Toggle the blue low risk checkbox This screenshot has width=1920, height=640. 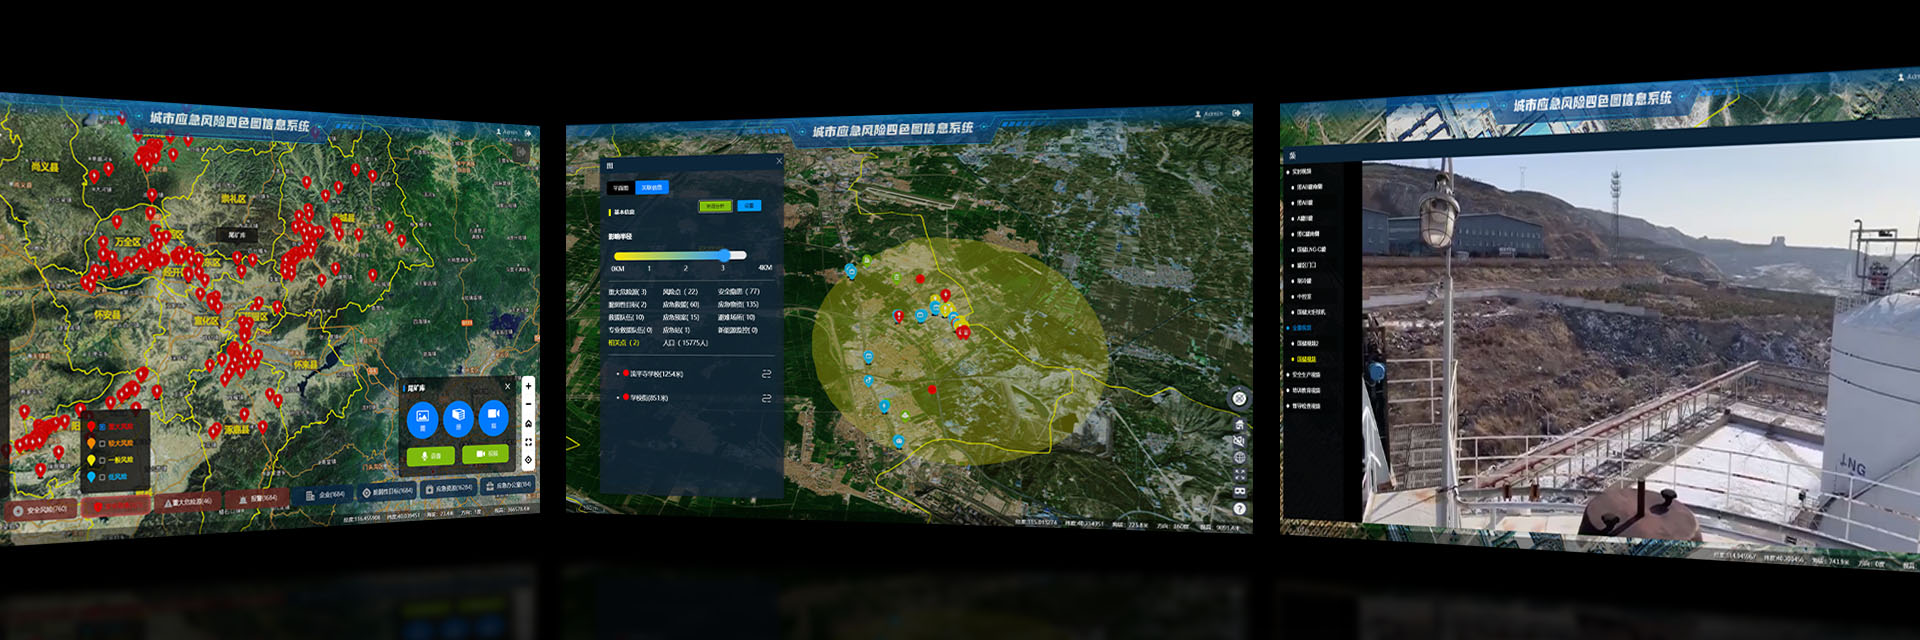click(x=102, y=478)
